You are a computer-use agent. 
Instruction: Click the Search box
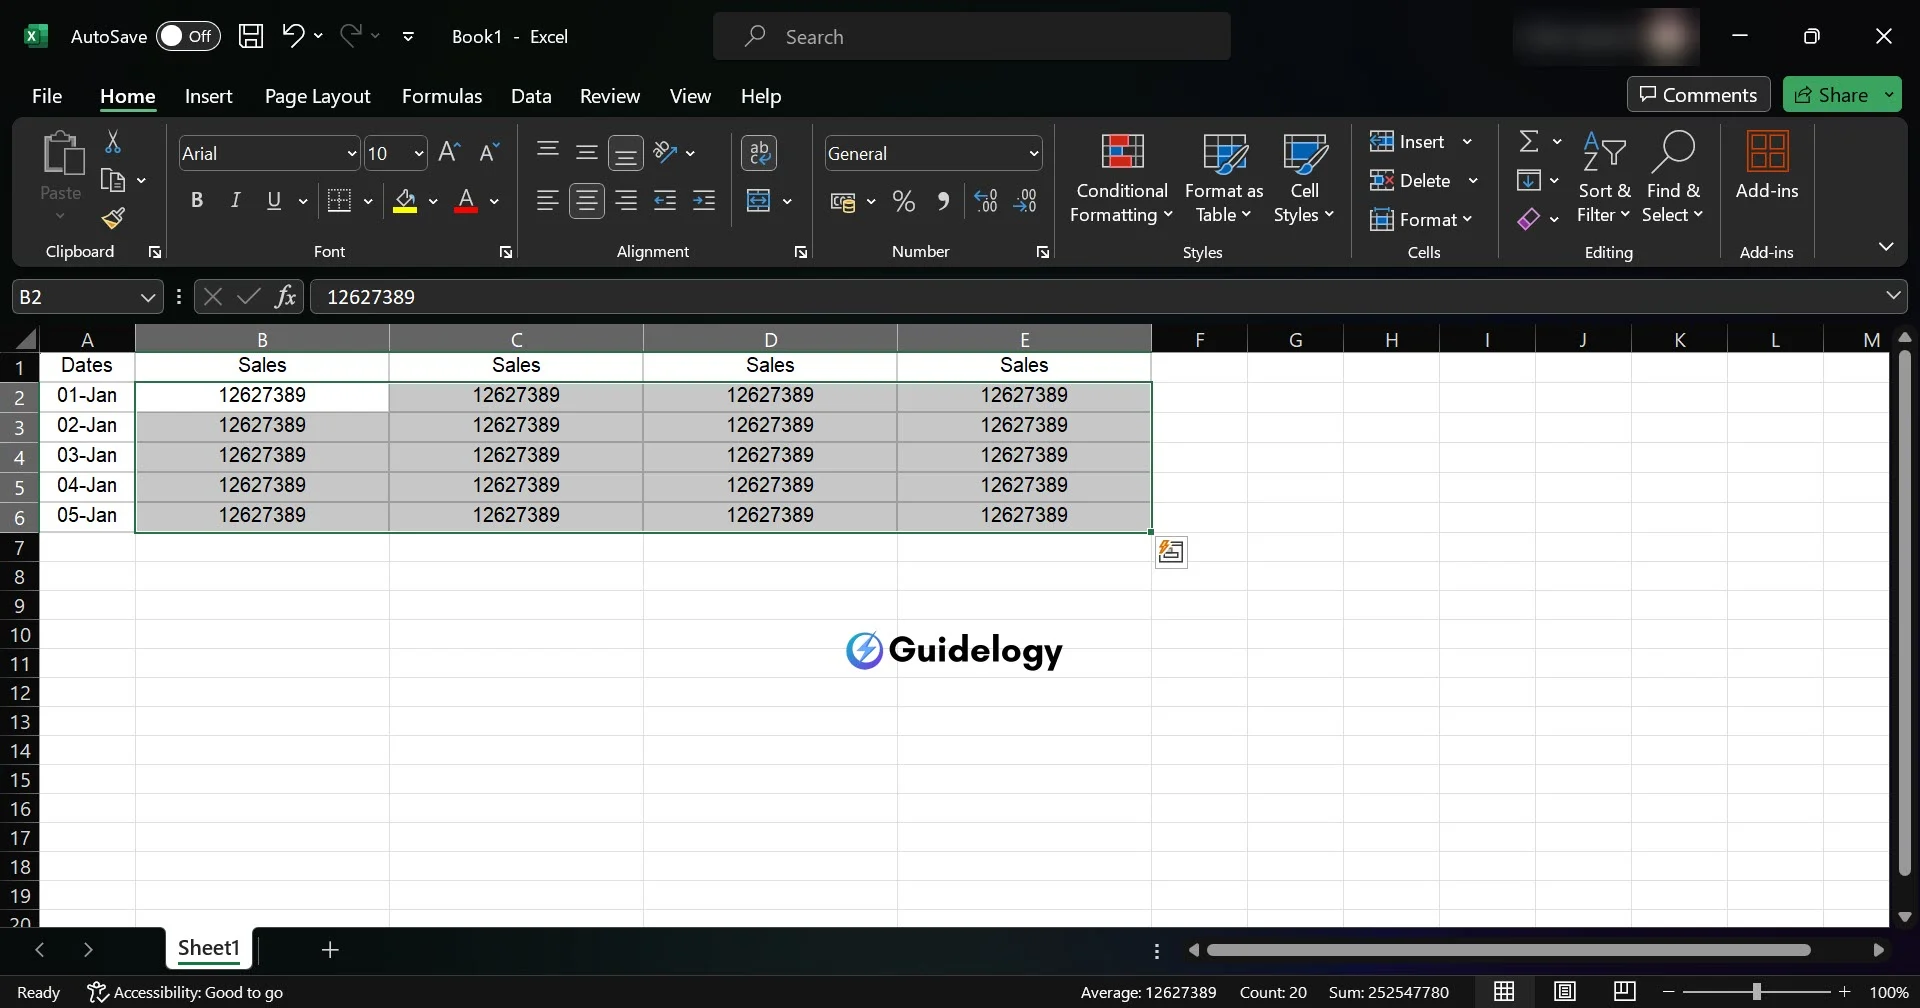(x=972, y=36)
